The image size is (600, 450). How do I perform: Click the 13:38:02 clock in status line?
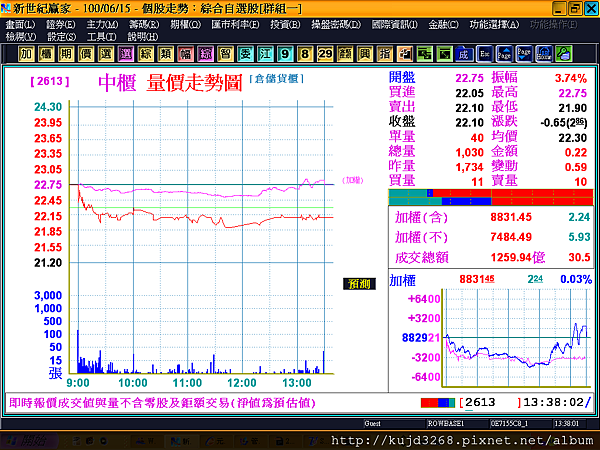pos(553,403)
